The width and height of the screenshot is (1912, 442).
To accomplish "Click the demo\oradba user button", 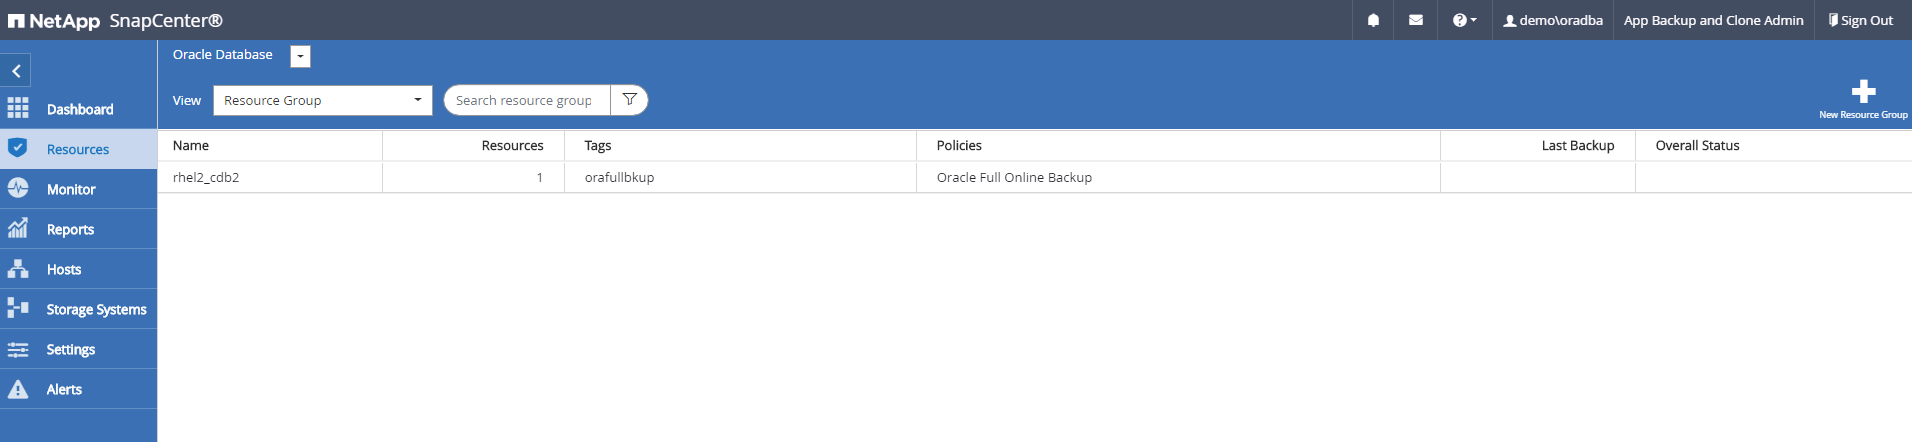I will 1553,20.
